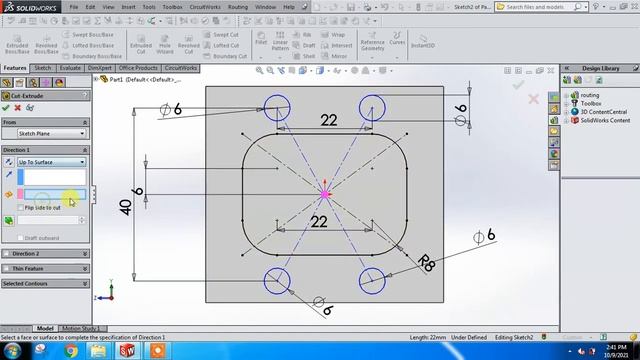Enable the Thin Feature checkbox
The height and width of the screenshot is (360, 640).
pyautogui.click(x=6, y=269)
